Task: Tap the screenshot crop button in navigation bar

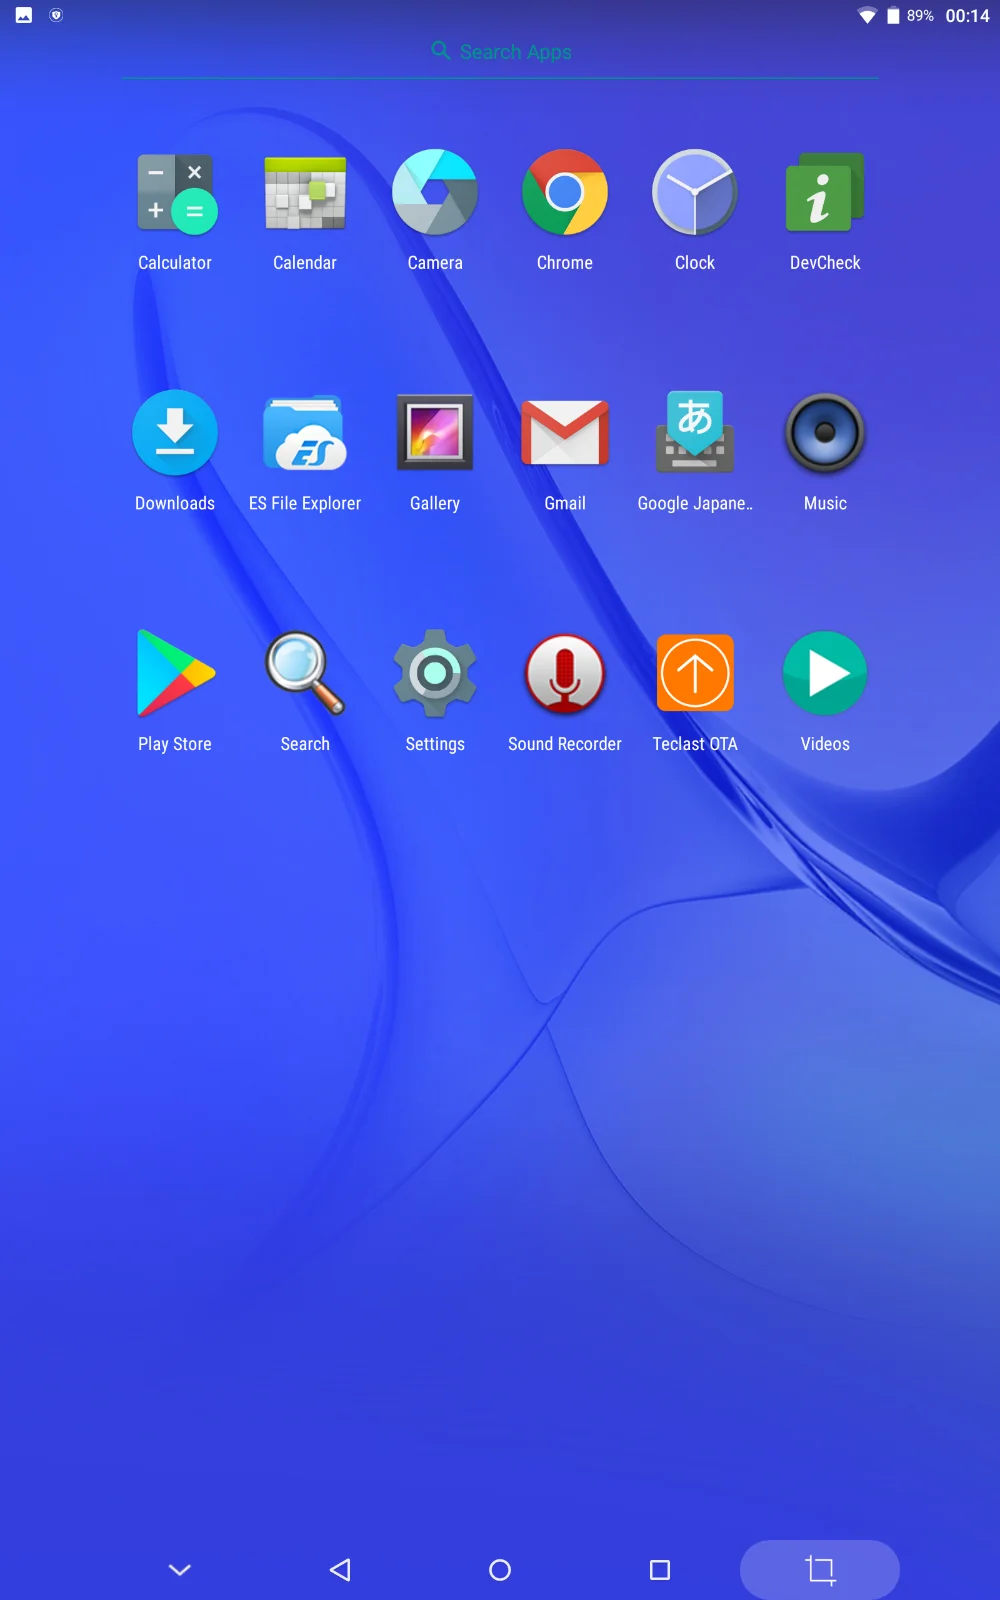Action: [820, 1570]
